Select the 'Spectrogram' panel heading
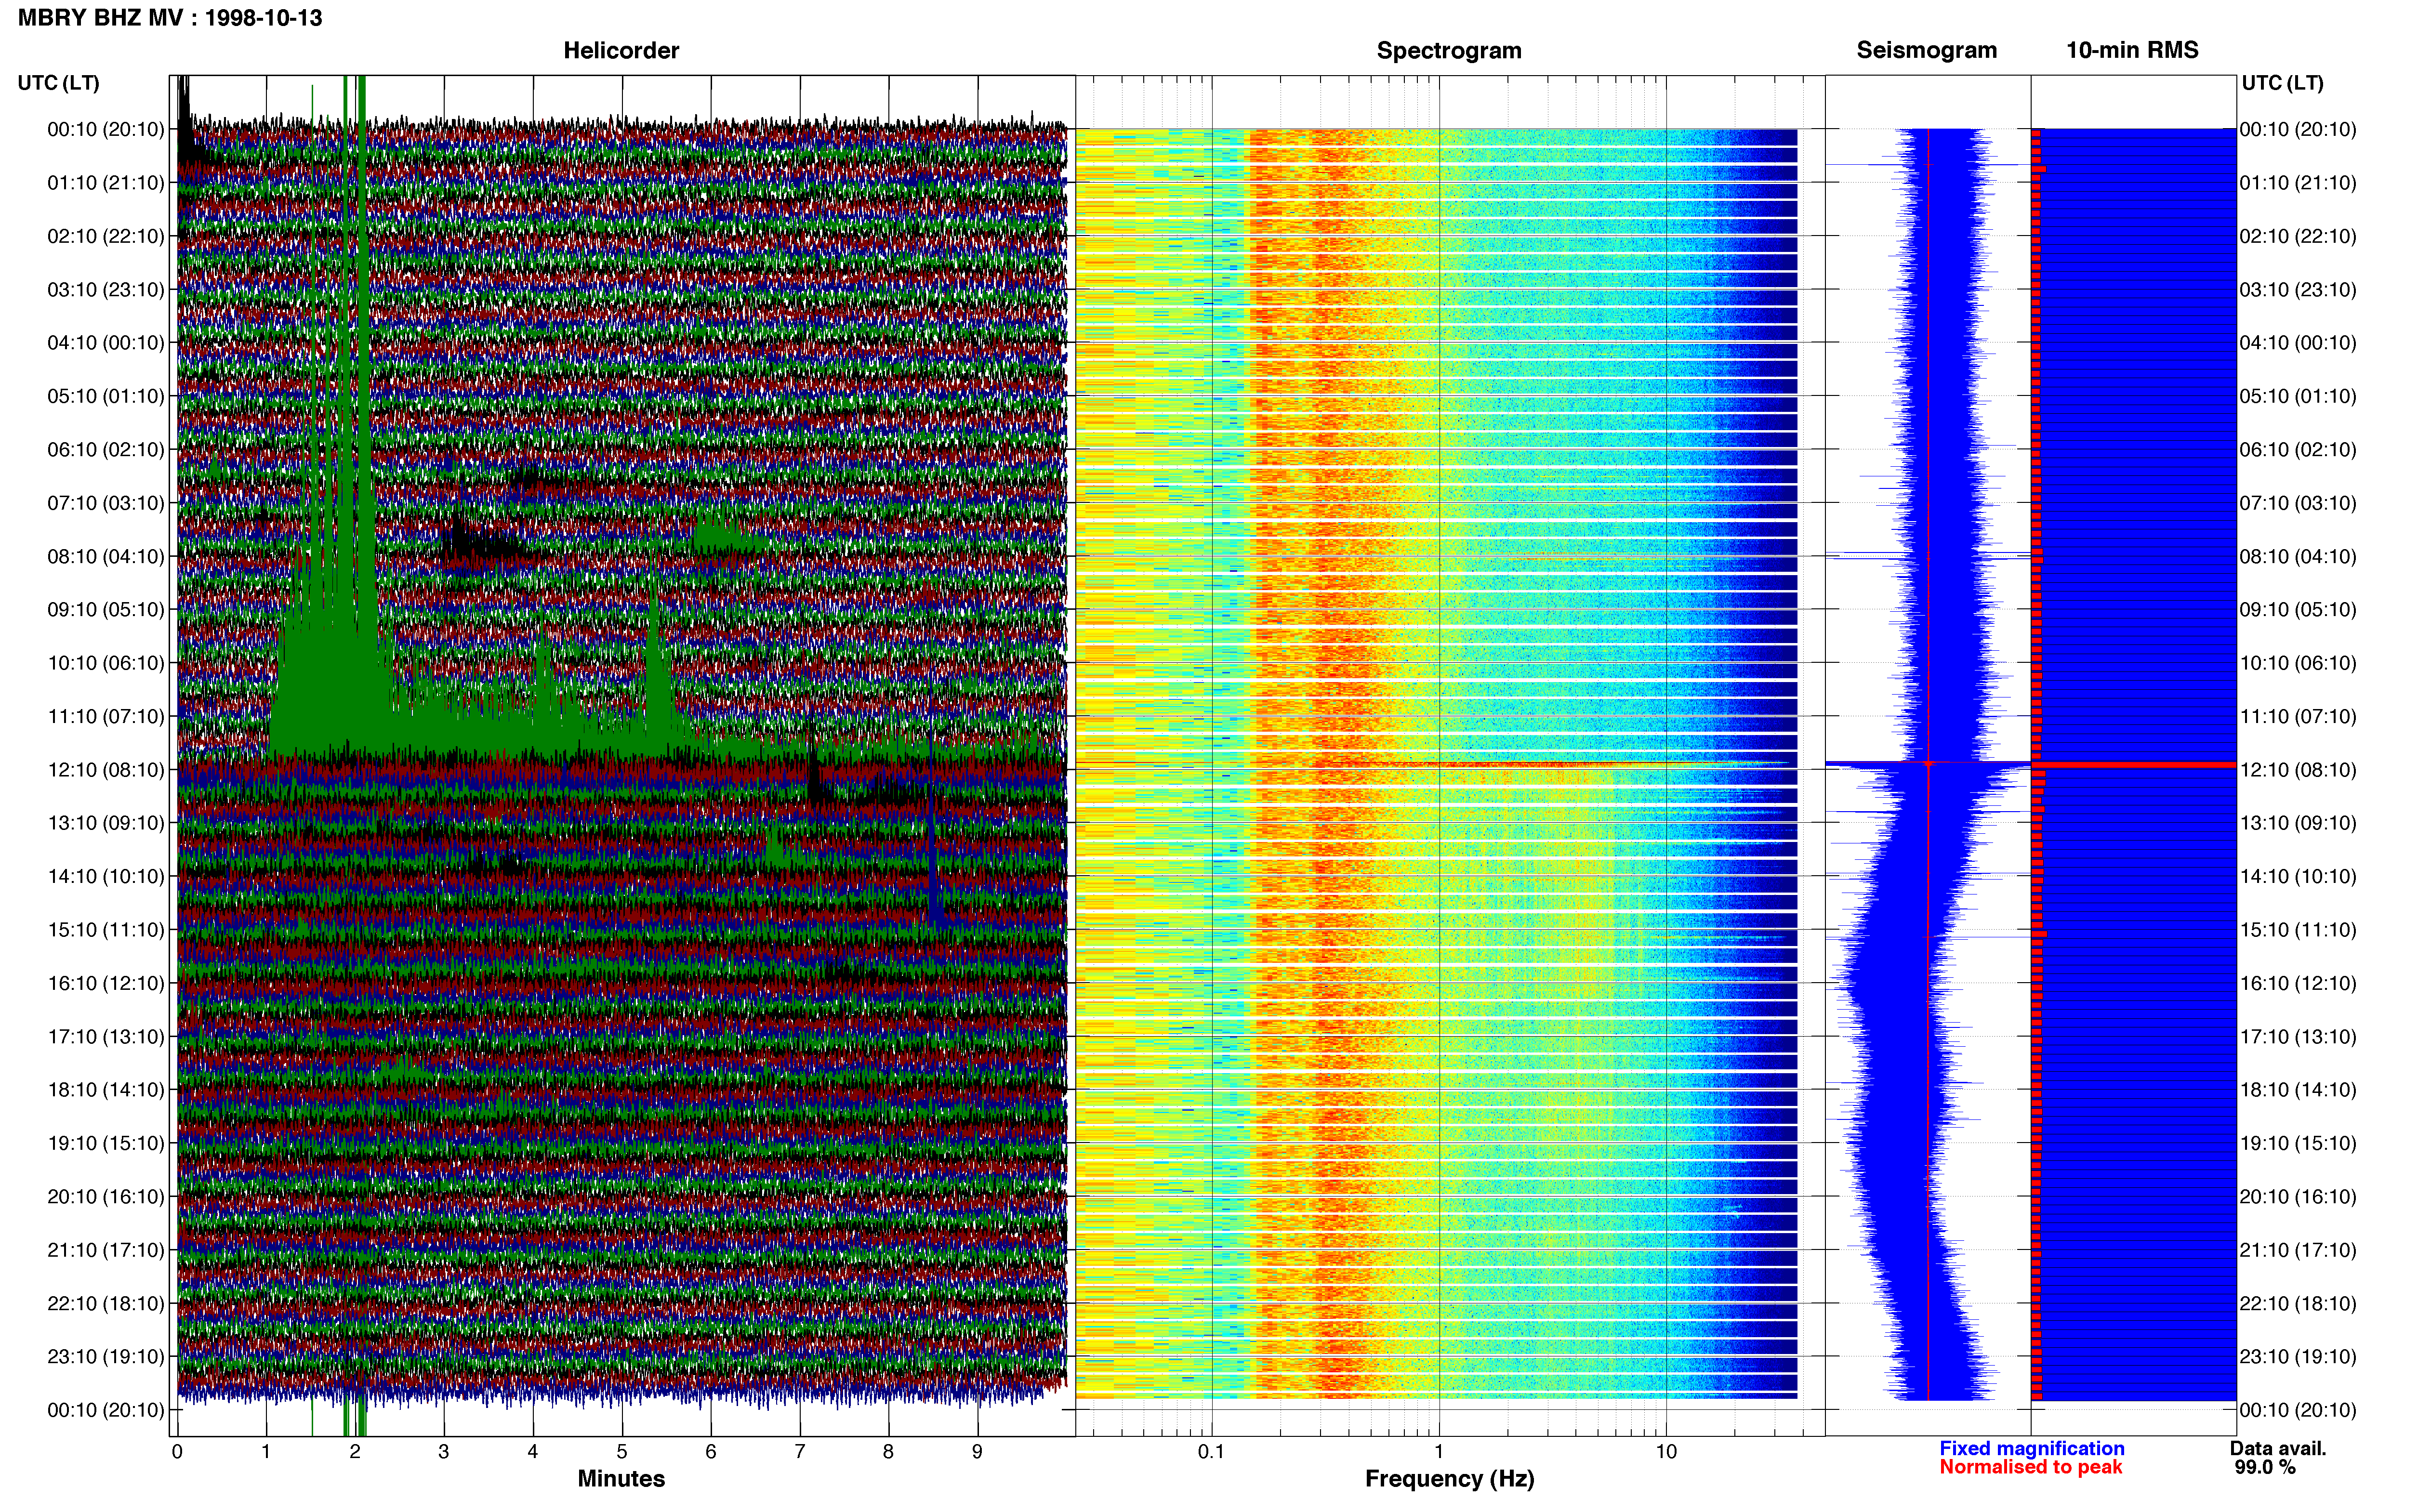This screenshot has height=1512, width=2418. pyautogui.click(x=1449, y=50)
